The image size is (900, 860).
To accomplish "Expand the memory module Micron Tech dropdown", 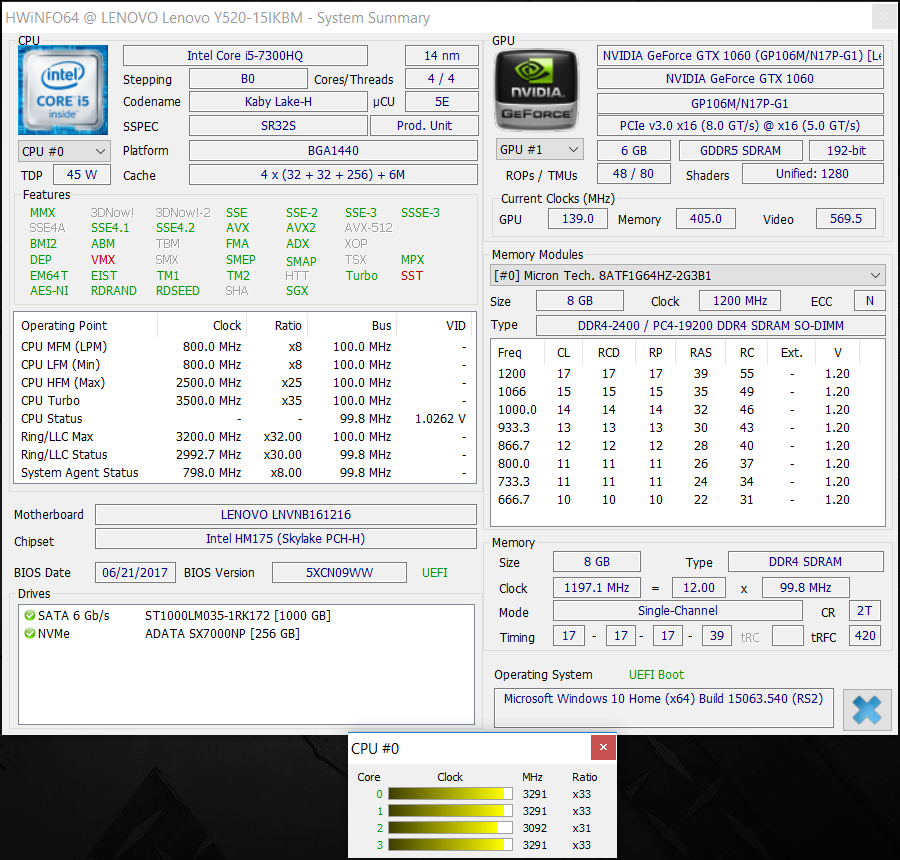I will tap(688, 276).
